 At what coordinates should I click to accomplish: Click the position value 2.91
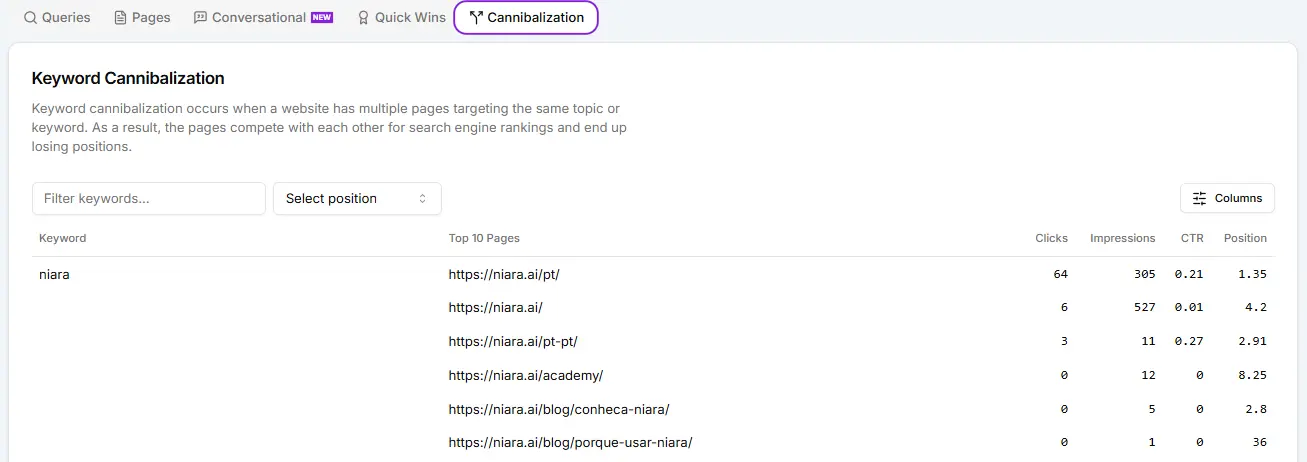(x=1252, y=341)
